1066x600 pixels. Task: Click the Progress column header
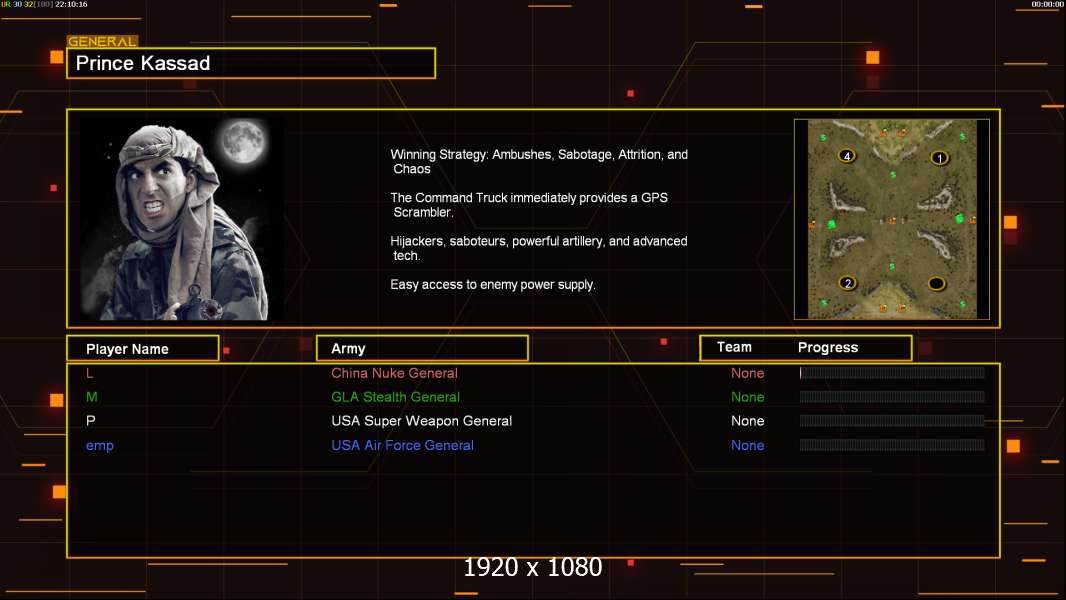827,347
